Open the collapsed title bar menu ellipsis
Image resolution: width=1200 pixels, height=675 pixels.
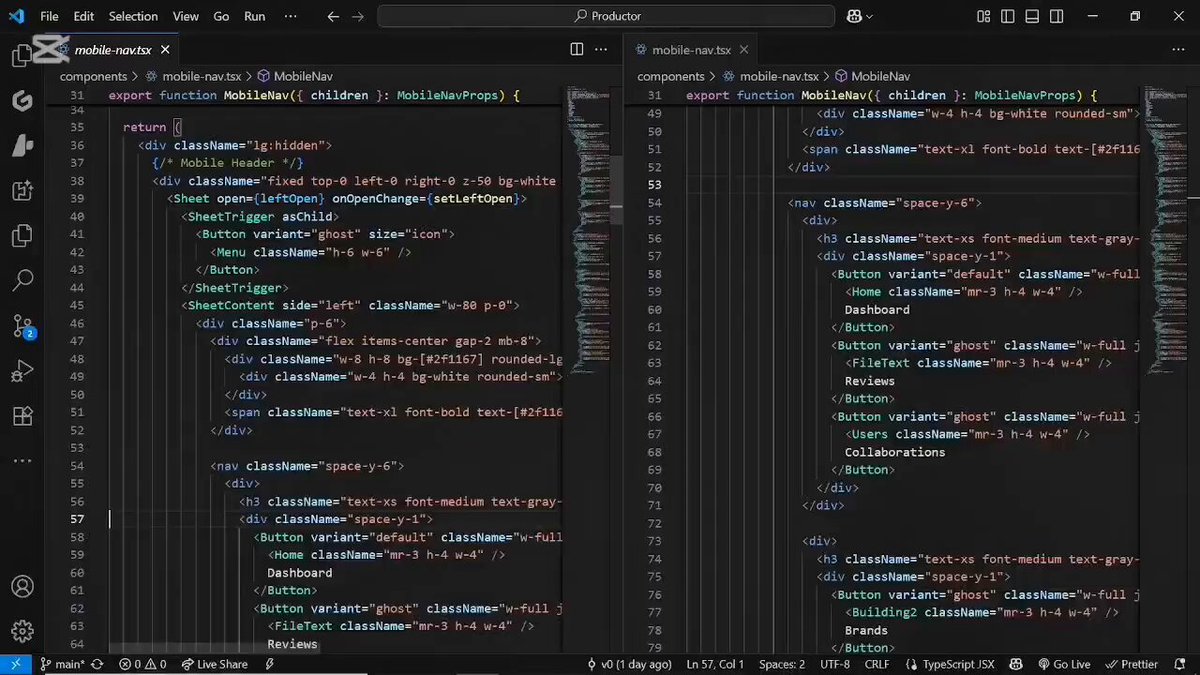point(290,16)
